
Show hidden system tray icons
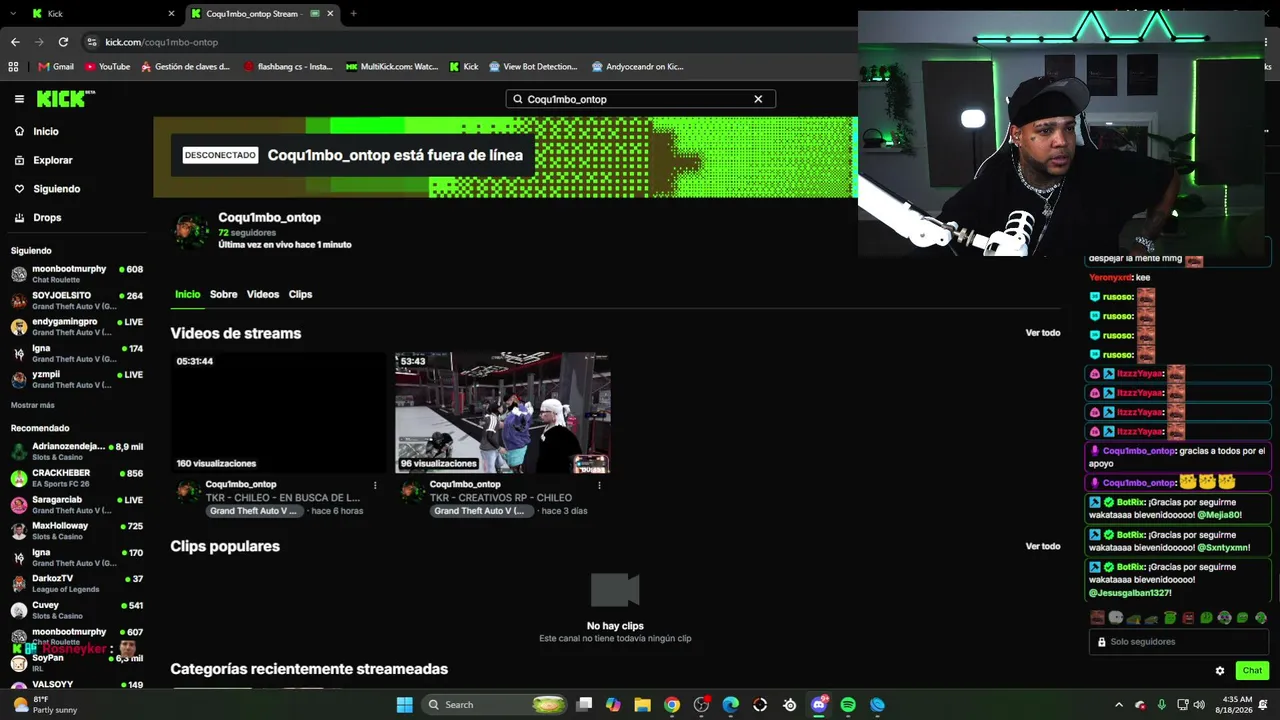point(1119,705)
